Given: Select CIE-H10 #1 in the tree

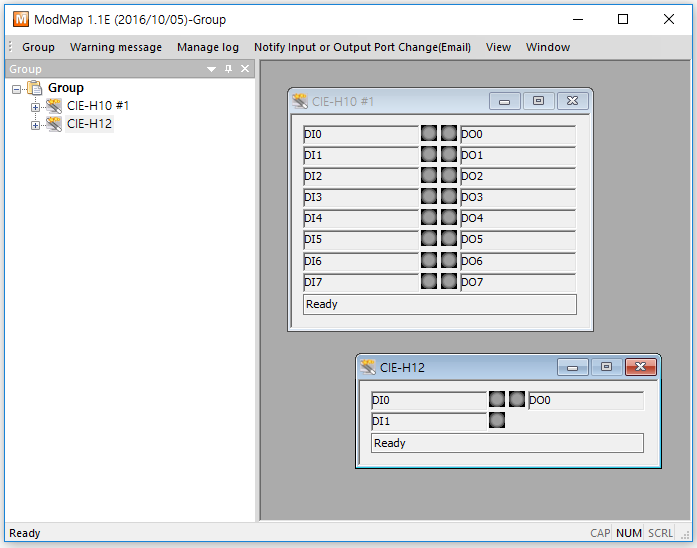Looking at the screenshot, I should click(x=98, y=106).
